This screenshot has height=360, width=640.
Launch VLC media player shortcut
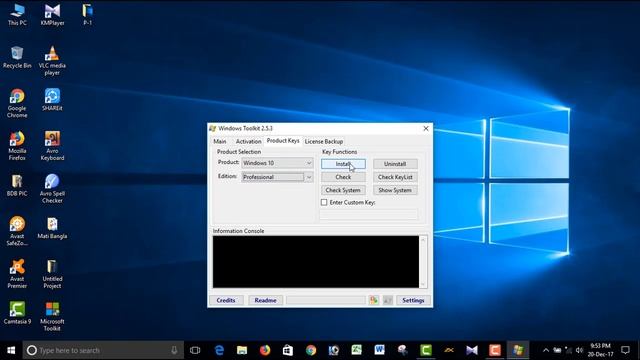(52, 61)
